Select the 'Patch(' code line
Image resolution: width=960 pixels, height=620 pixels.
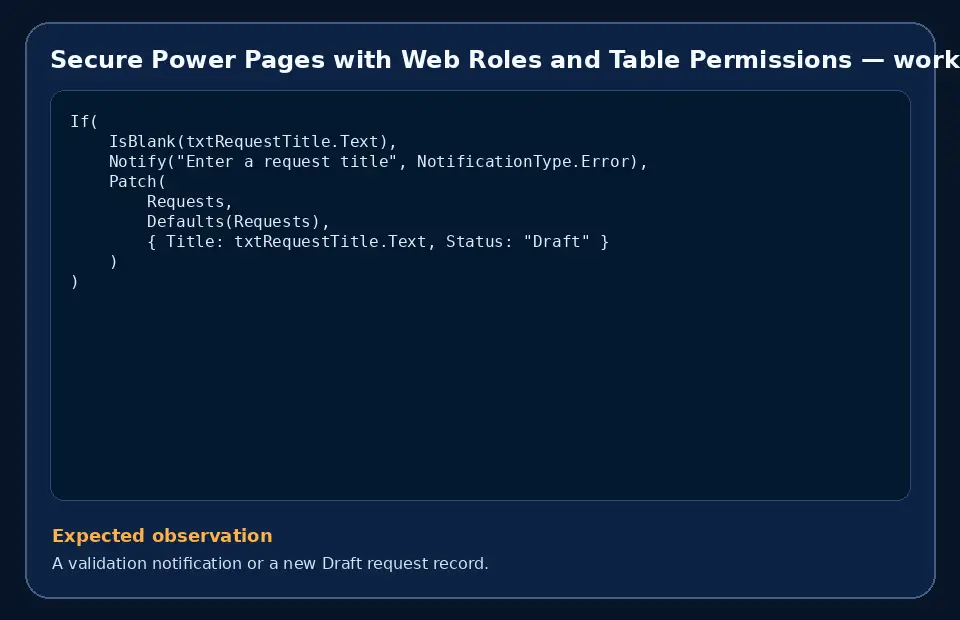(x=137, y=182)
